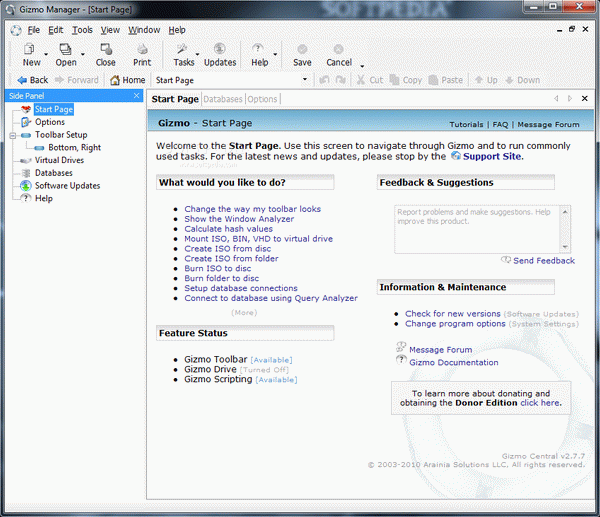Click the Undo icon
Image resolution: width=600 pixels, height=517 pixels.
(324, 80)
